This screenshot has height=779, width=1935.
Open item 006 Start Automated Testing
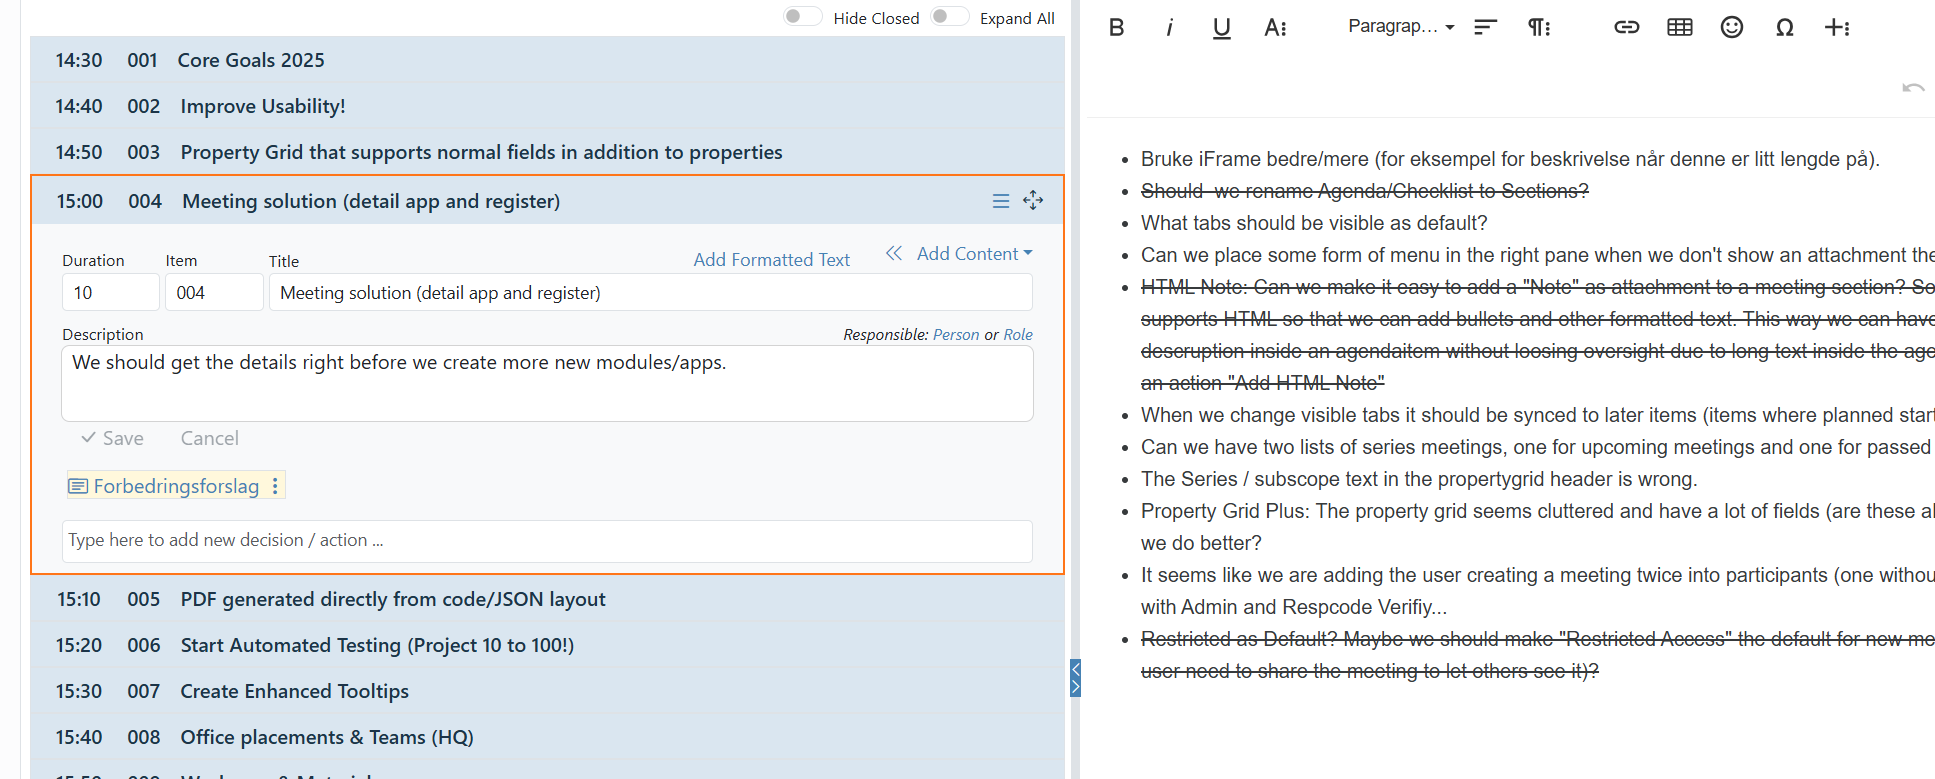(547, 645)
